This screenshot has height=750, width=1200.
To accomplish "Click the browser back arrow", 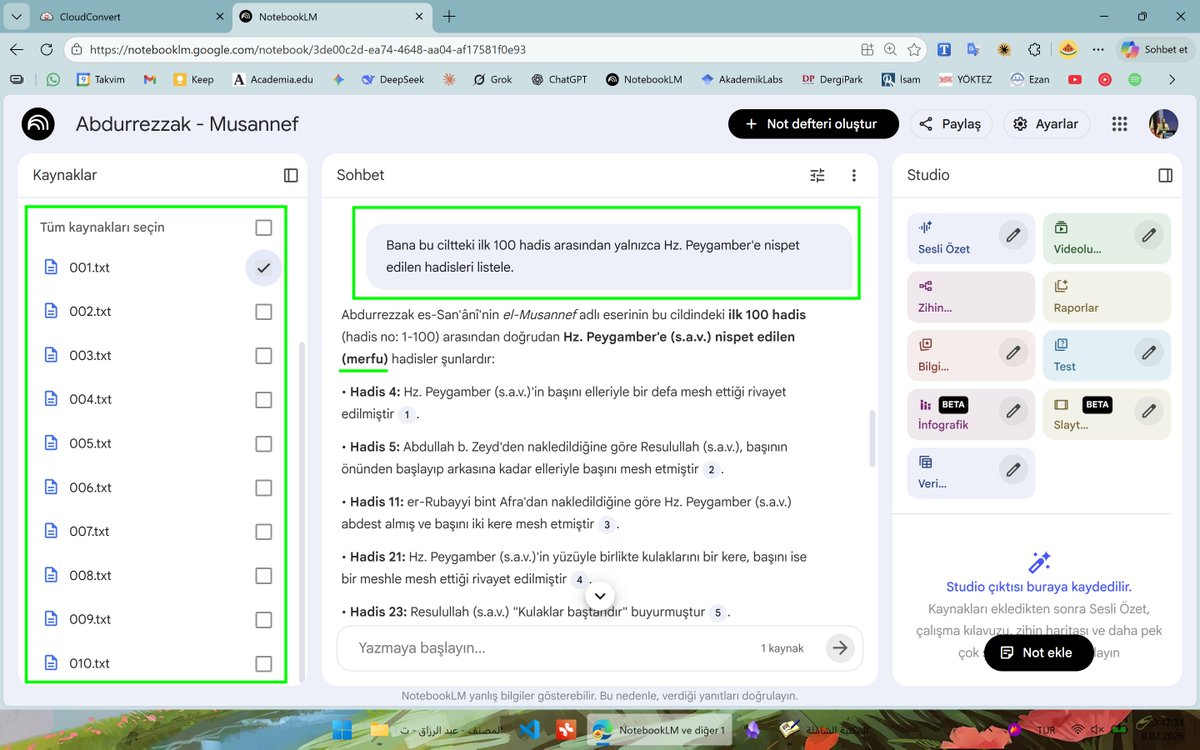I will click(17, 49).
